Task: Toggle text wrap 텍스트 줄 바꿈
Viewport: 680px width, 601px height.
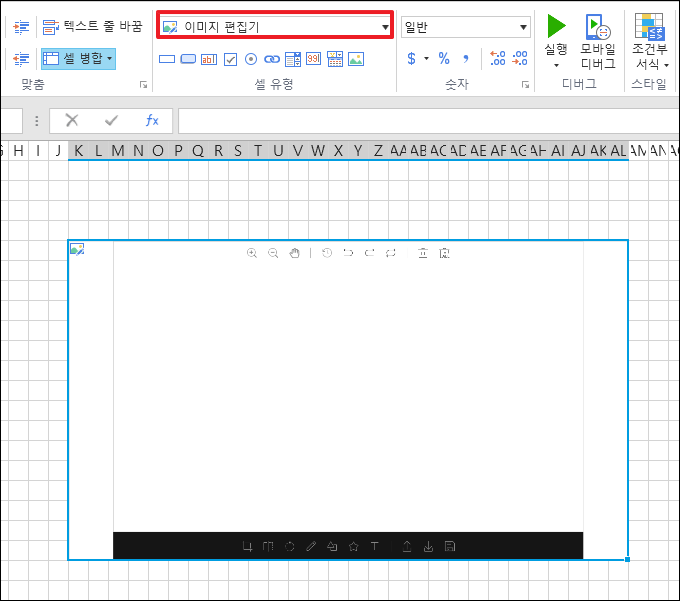Action: pos(92,26)
